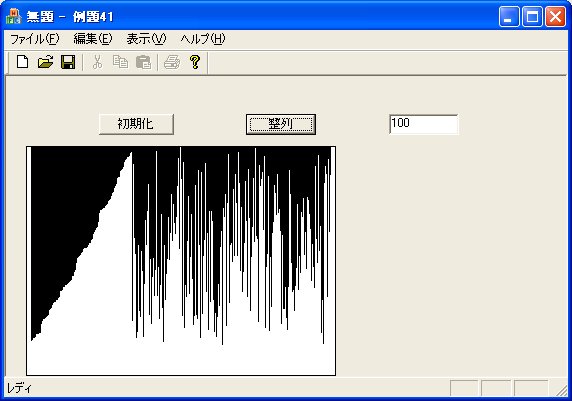The image size is (572, 401).
Task: Open the 表示(V) menu
Action: (x=146, y=39)
